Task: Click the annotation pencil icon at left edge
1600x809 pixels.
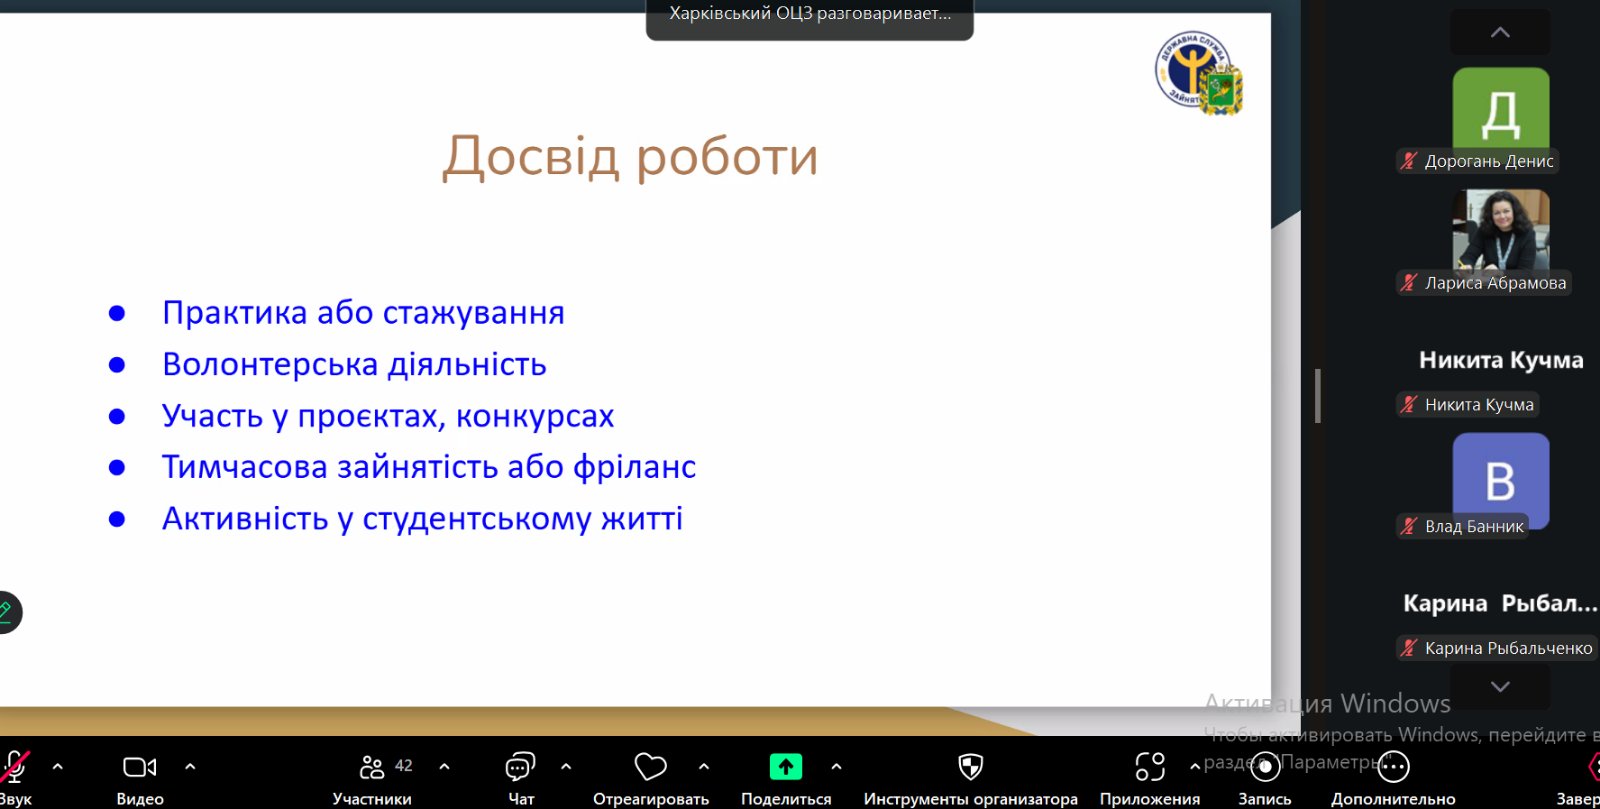Action: [6, 612]
